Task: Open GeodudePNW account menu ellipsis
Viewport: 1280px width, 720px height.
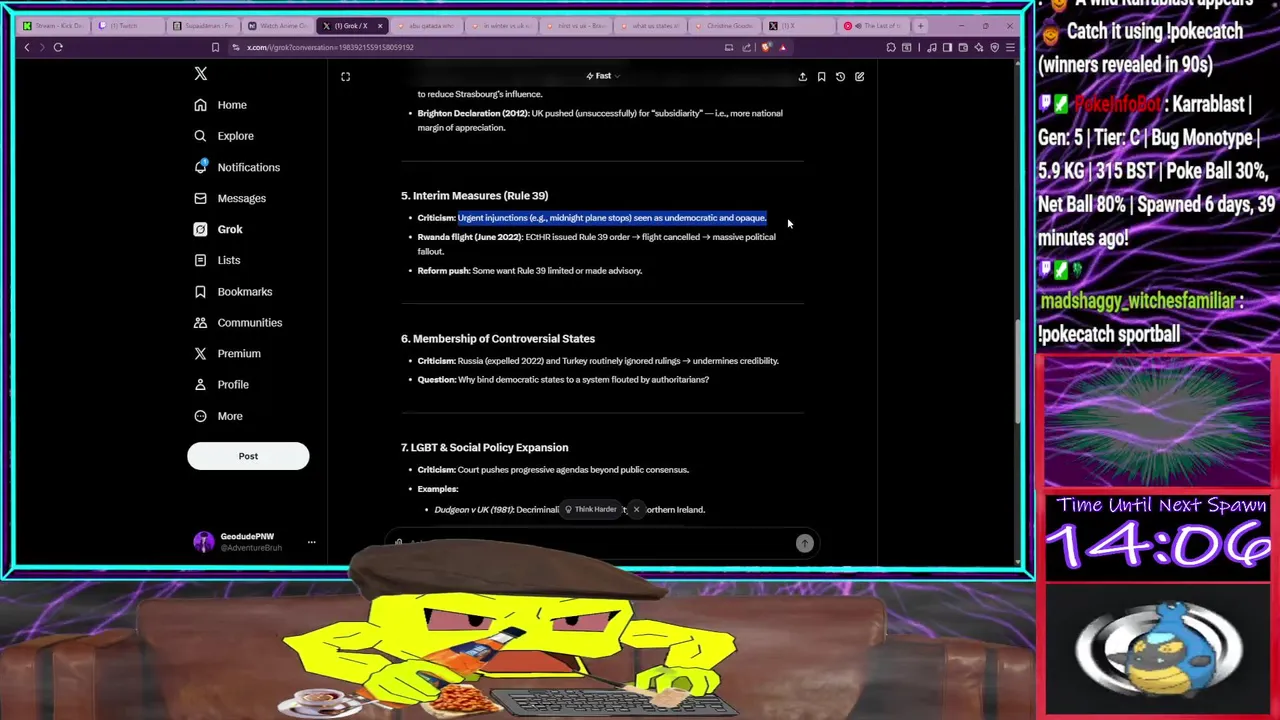Action: pos(311,542)
